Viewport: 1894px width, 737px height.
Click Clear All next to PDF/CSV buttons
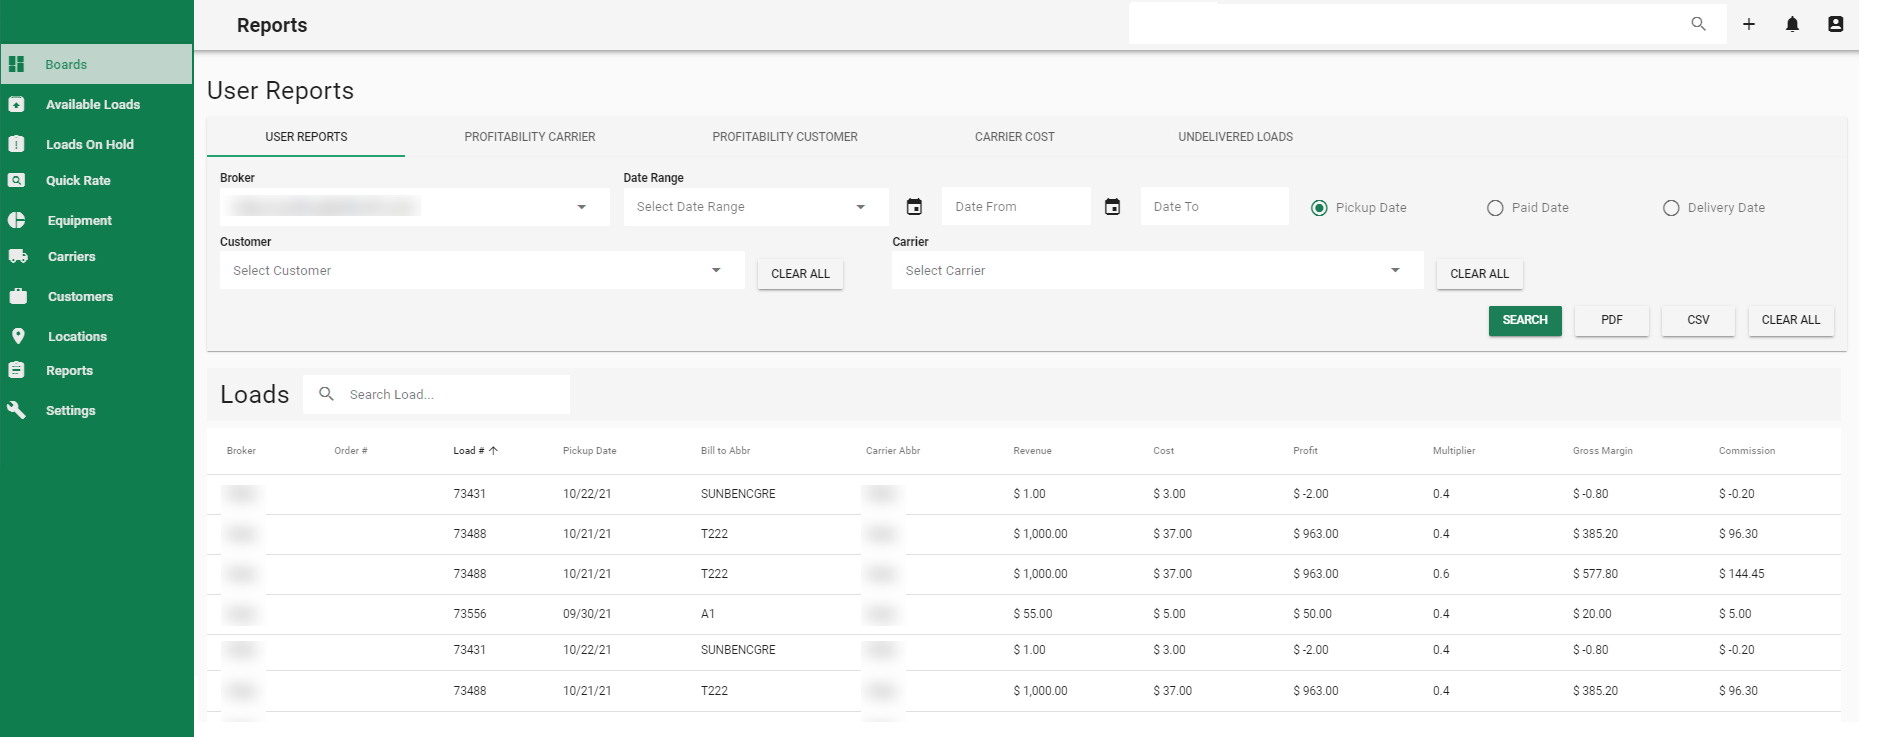coord(1791,320)
